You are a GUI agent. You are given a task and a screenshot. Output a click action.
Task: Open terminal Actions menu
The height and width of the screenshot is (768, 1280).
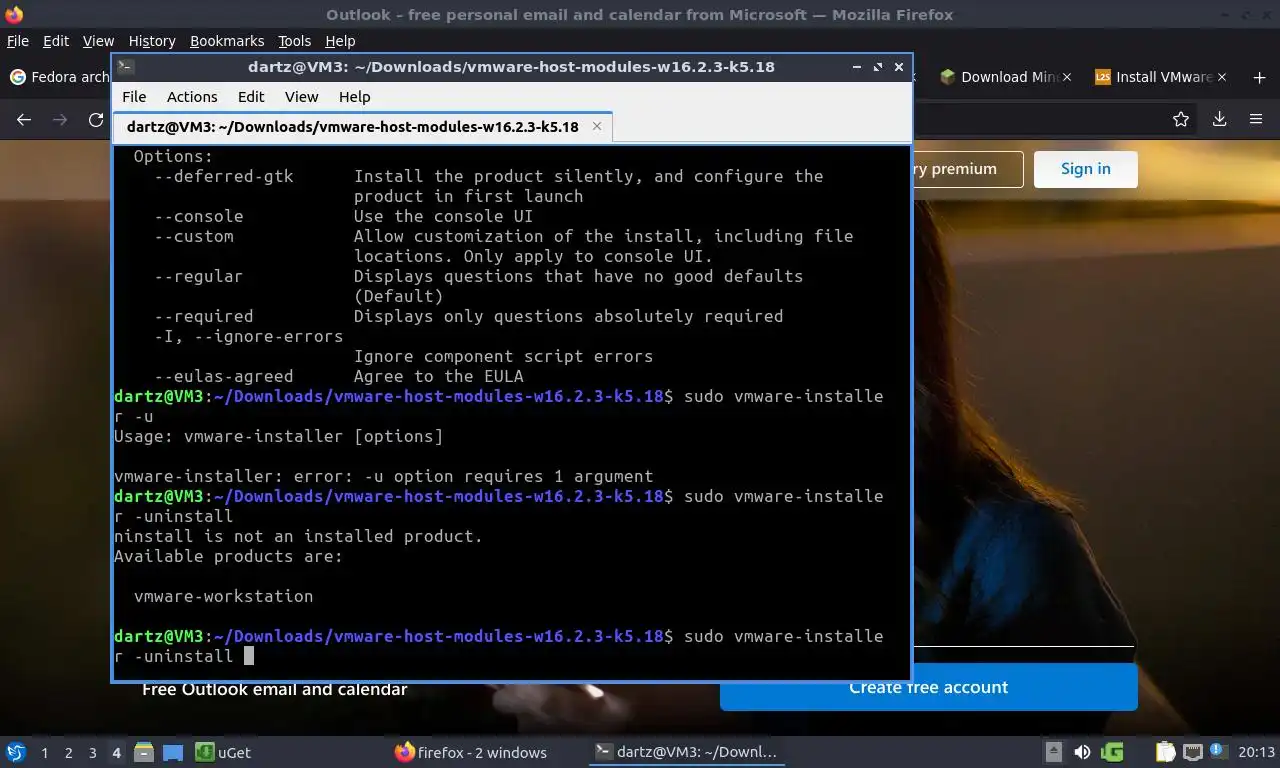tap(192, 97)
